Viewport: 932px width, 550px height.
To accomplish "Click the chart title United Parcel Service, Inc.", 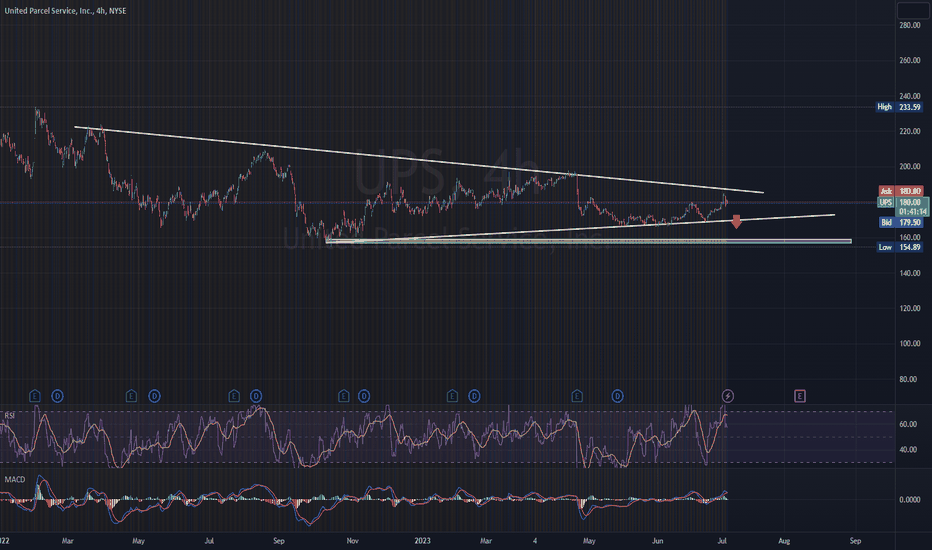I will click(48, 11).
